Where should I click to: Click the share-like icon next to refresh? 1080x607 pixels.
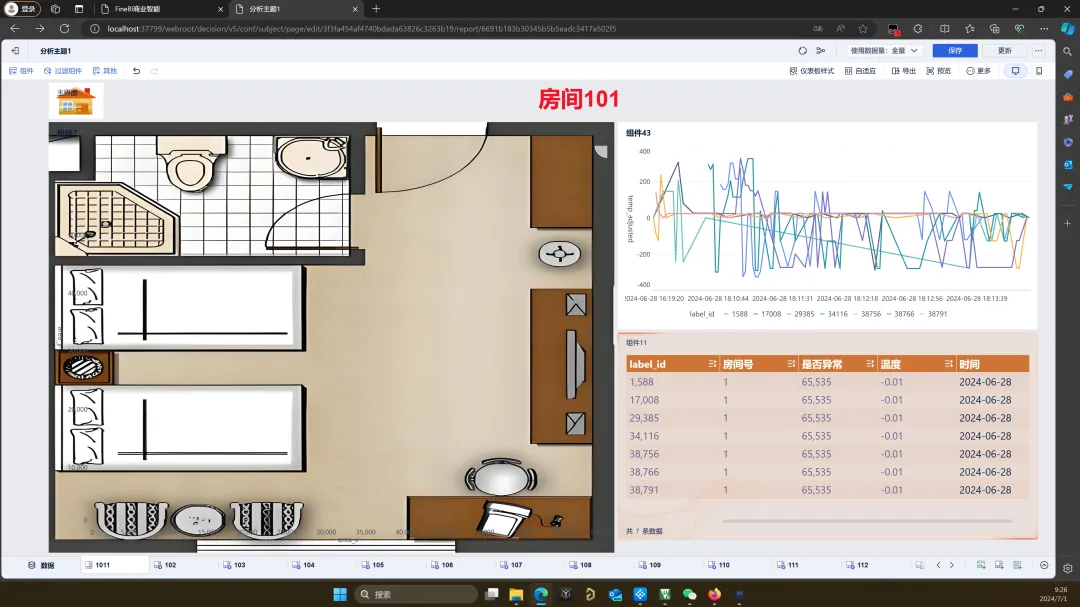820,51
